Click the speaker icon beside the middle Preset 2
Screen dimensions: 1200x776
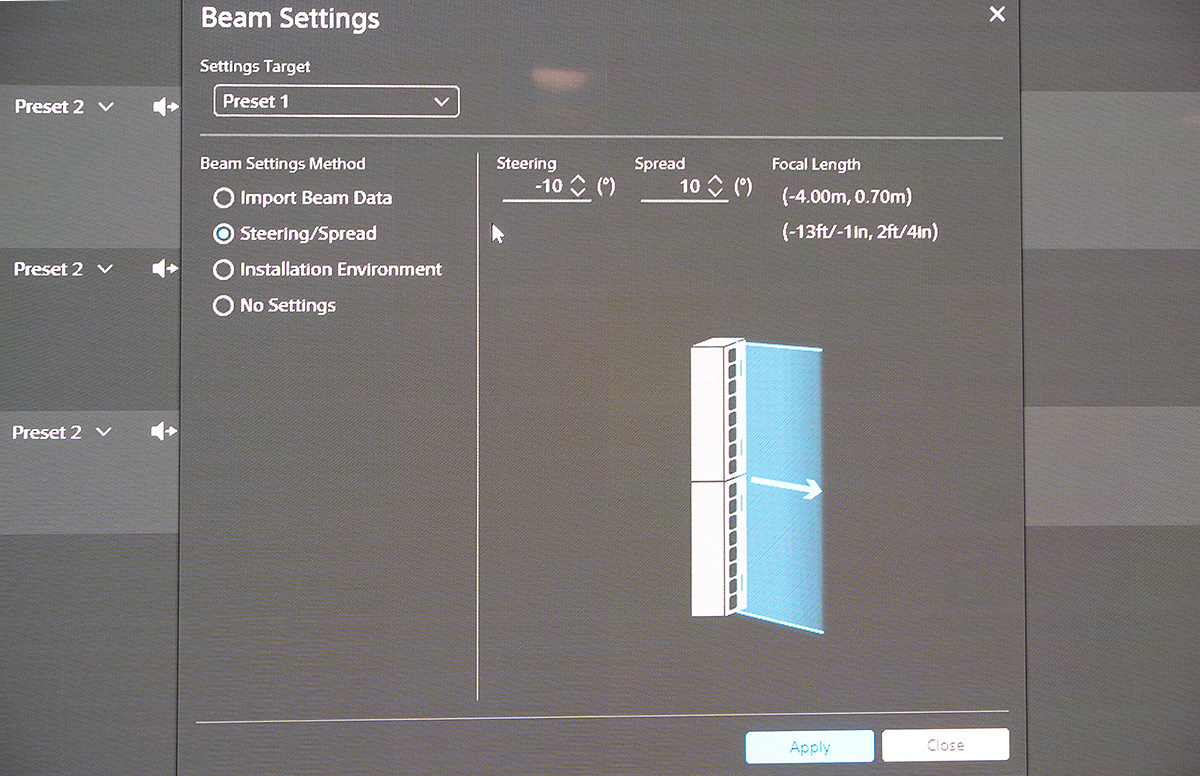tap(164, 269)
